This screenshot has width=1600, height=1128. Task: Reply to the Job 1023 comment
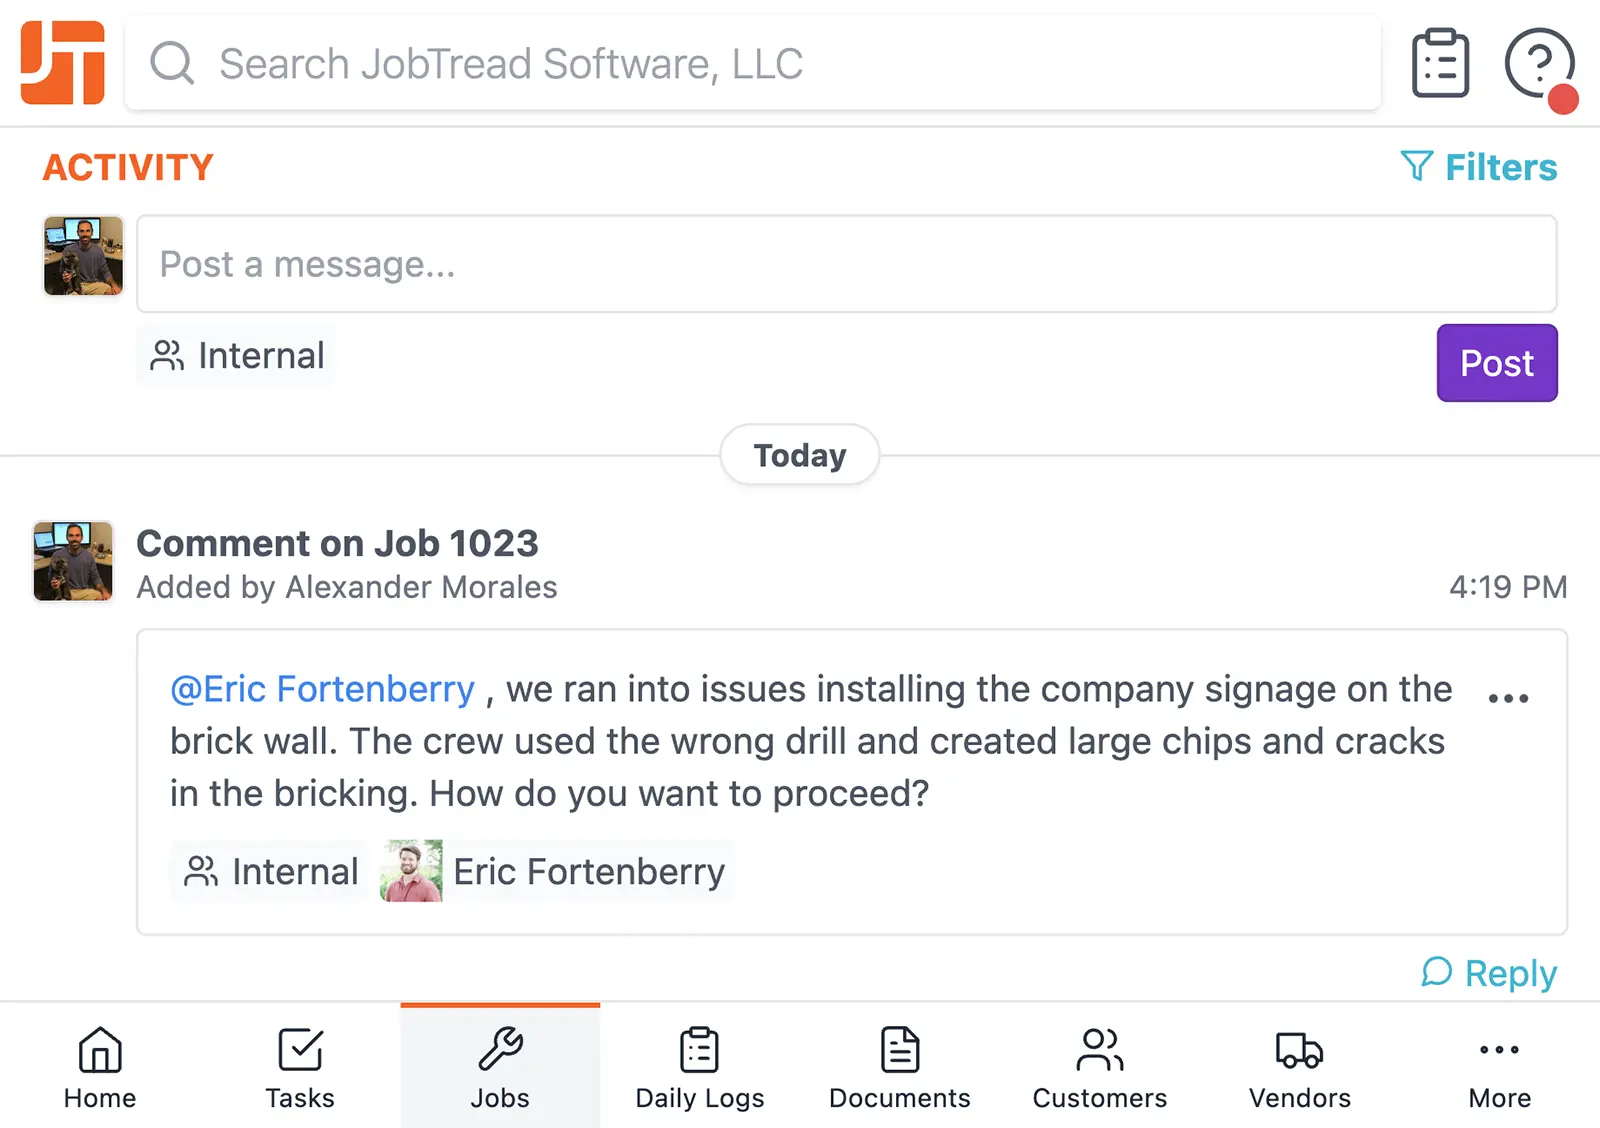click(1490, 973)
